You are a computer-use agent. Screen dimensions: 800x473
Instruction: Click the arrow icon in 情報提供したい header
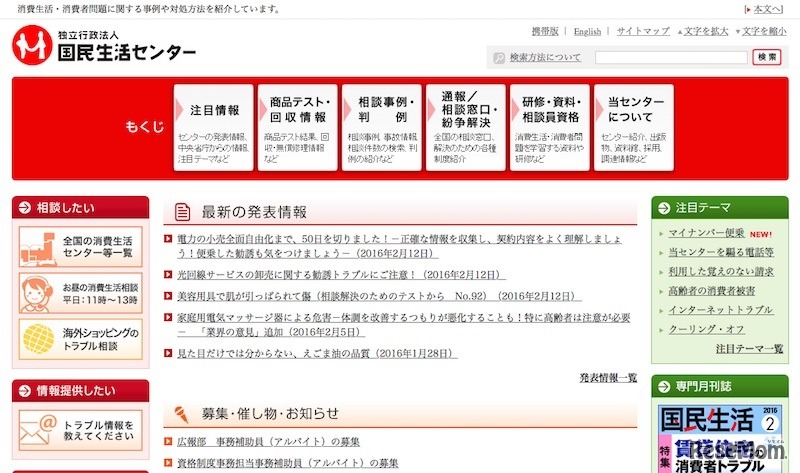tap(24, 391)
